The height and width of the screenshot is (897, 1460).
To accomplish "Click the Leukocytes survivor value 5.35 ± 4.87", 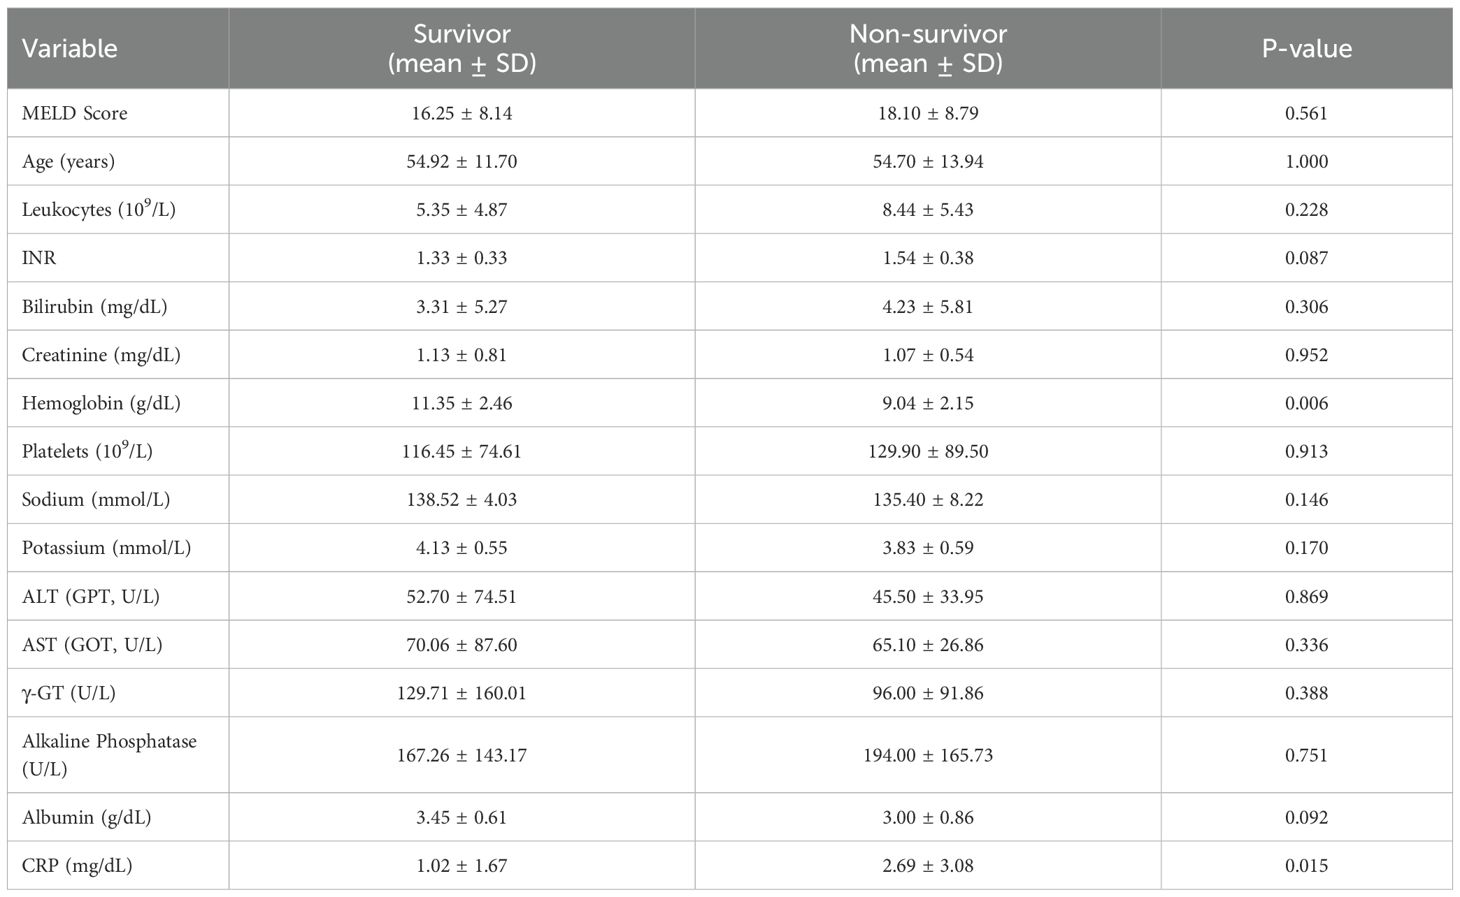I will click(x=461, y=209).
